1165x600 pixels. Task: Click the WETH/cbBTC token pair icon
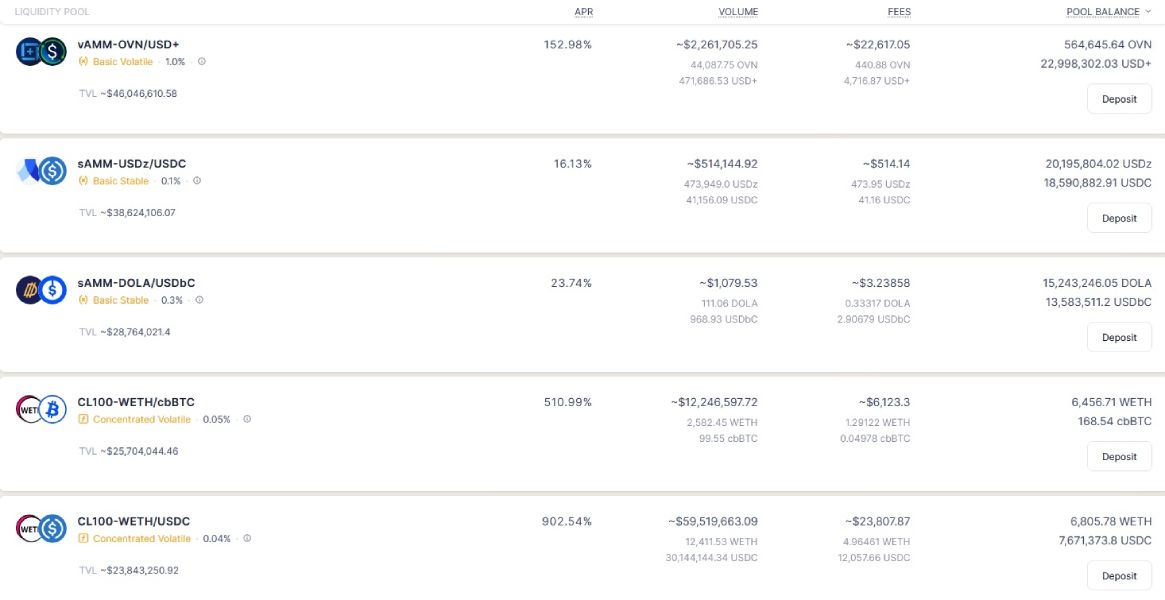click(x=41, y=409)
